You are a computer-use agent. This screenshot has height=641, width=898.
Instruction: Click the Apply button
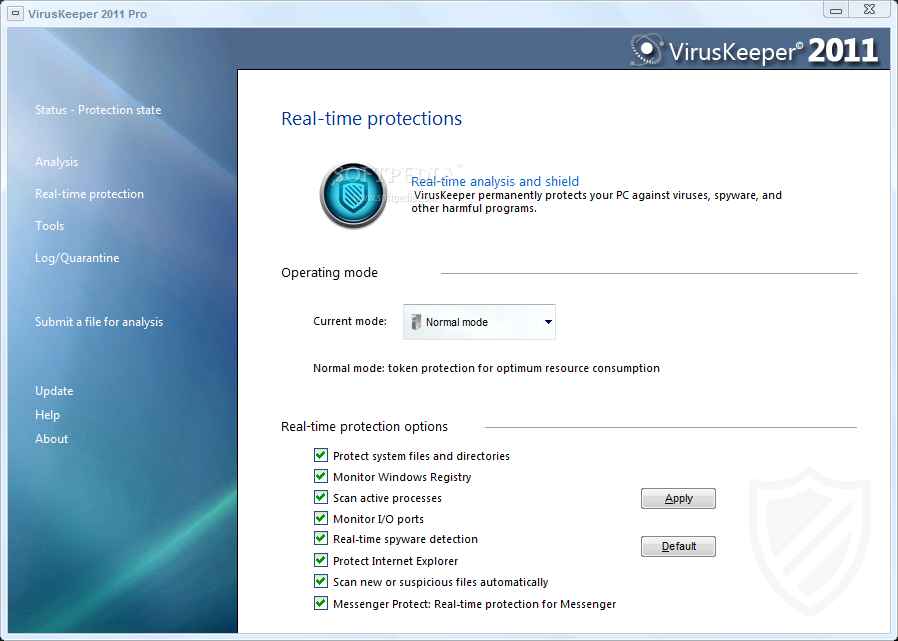[678, 498]
